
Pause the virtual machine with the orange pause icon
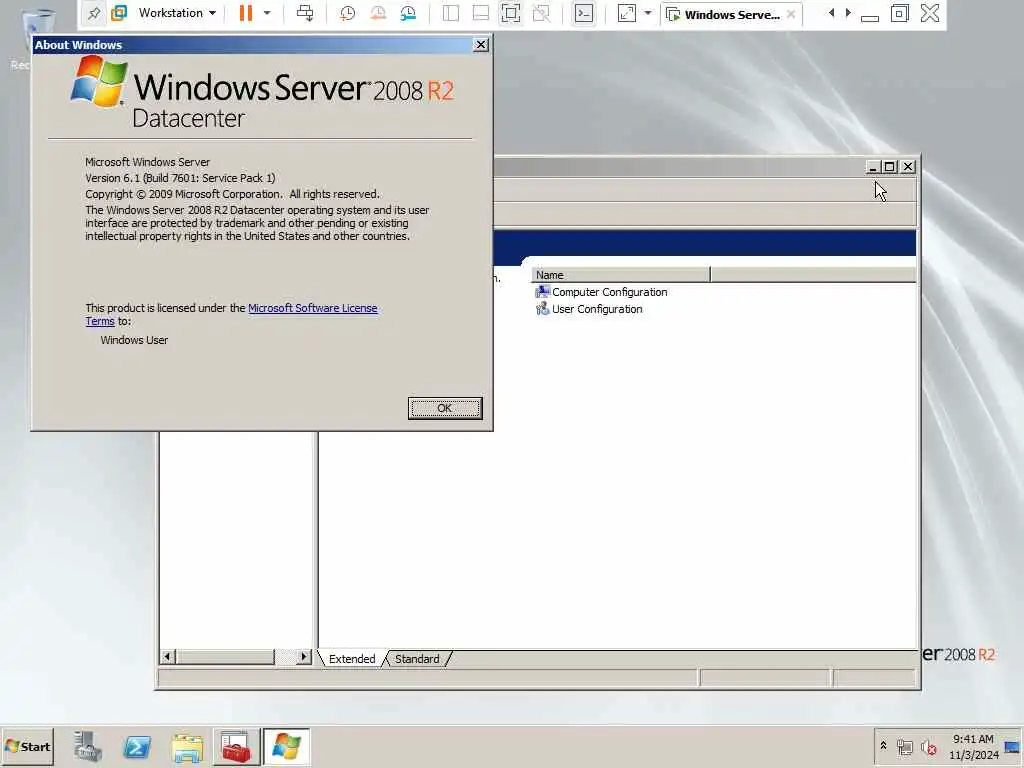pos(246,13)
